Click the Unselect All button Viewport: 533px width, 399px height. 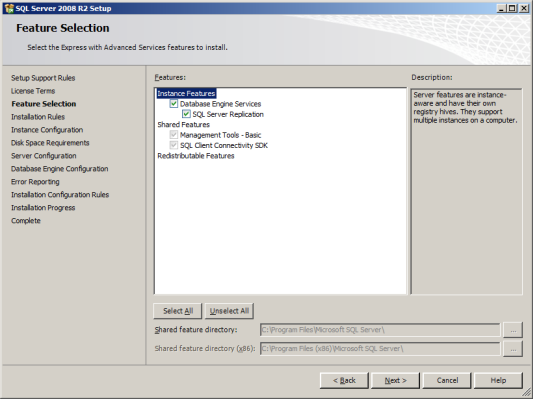(x=229, y=311)
